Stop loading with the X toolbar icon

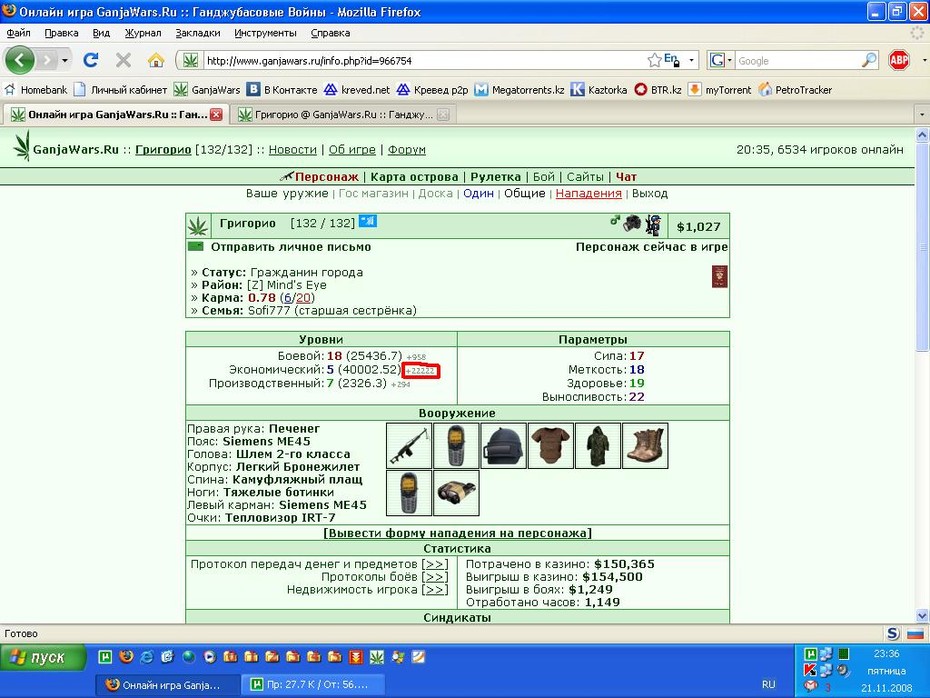(x=123, y=60)
